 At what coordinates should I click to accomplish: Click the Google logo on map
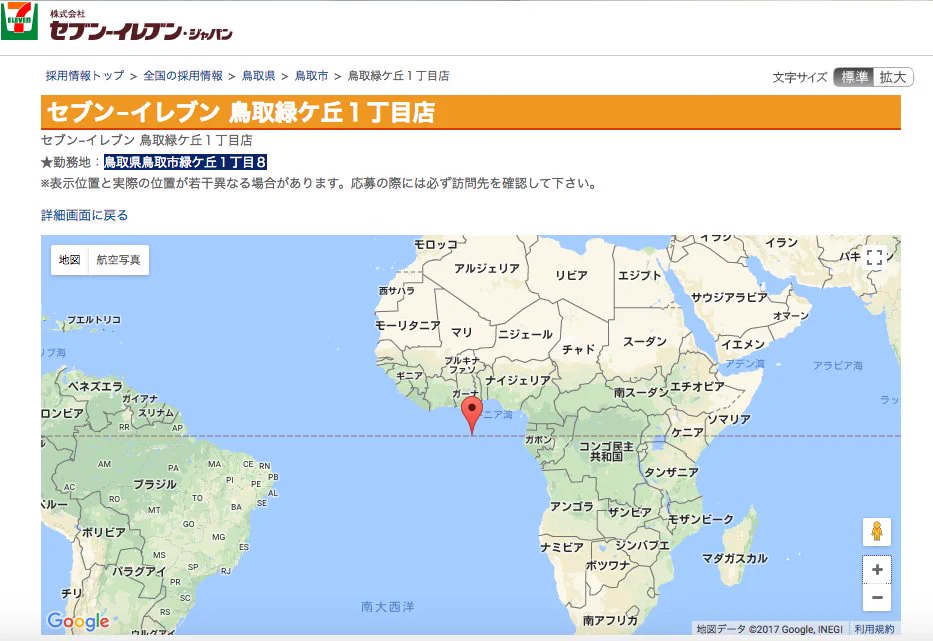[78, 621]
